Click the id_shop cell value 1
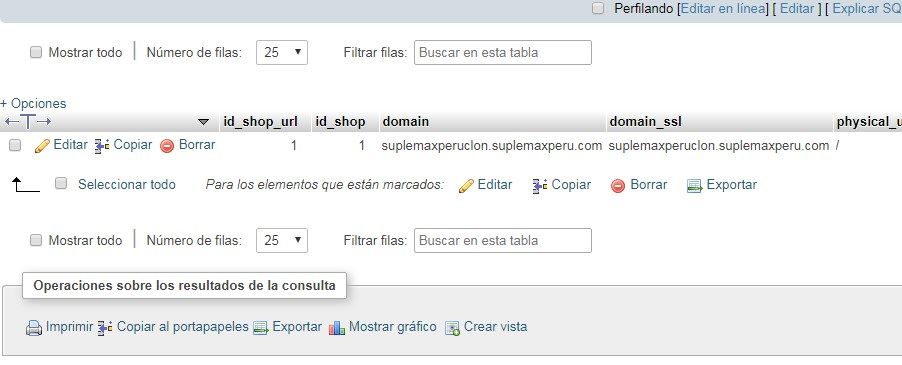The image size is (902, 365). click(x=362, y=146)
